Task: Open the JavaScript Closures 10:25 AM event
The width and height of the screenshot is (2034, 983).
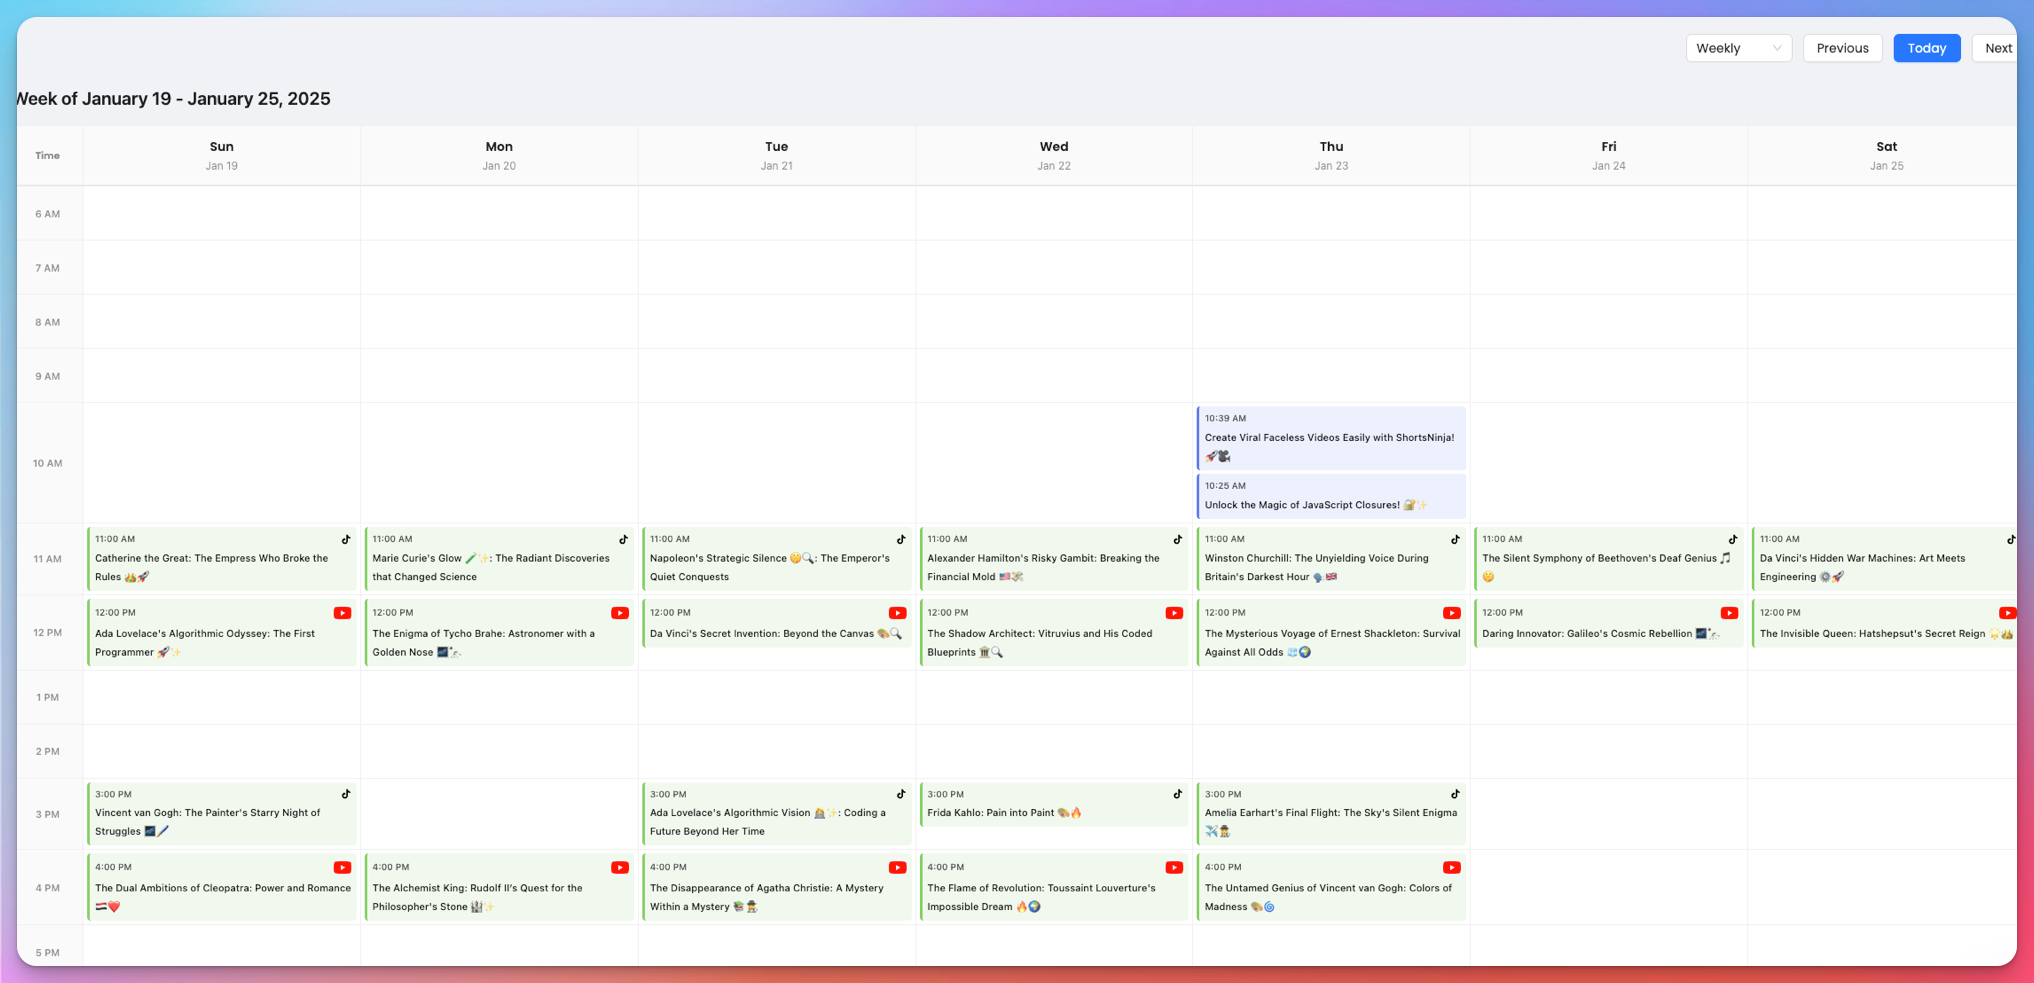Action: pyautogui.click(x=1330, y=497)
